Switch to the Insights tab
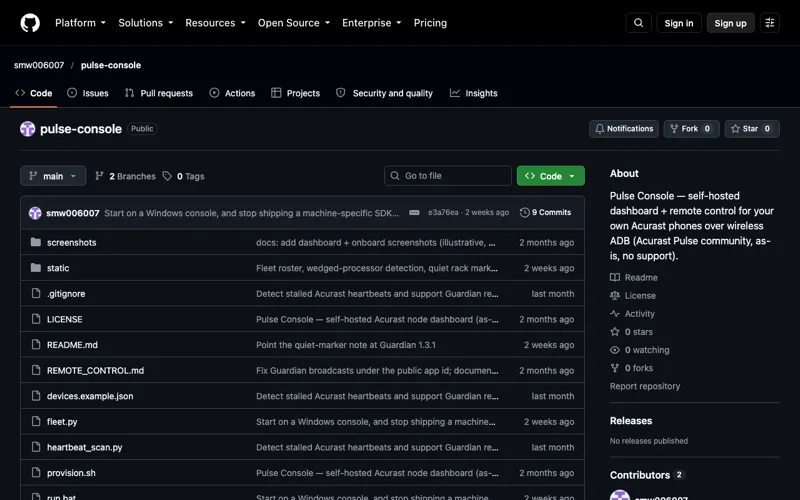Screen dimensions: 800x500 click(x=473, y=93)
